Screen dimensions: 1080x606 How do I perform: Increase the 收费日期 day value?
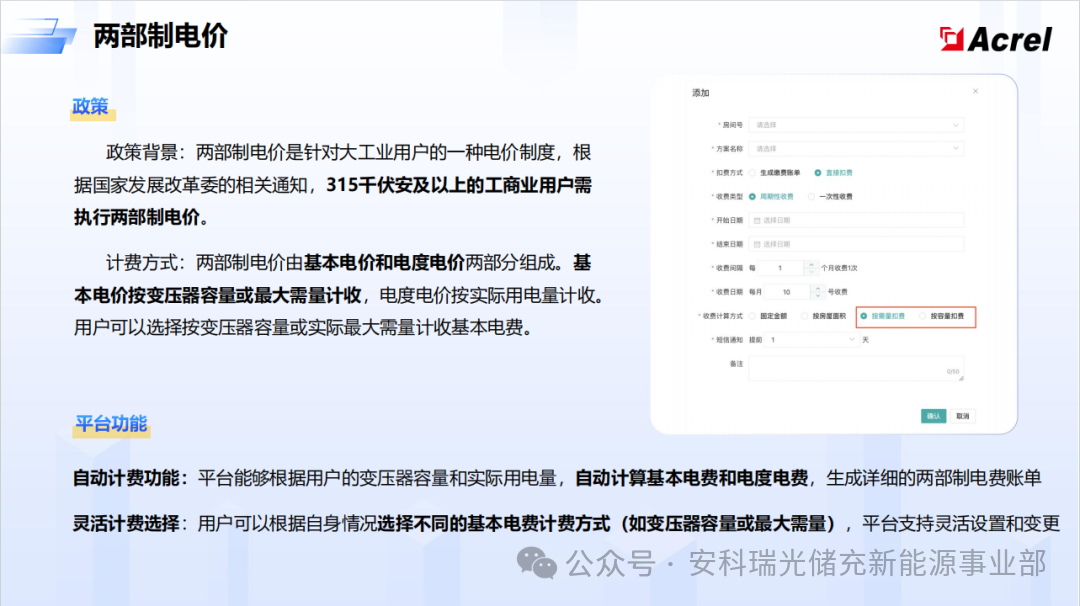(x=818, y=289)
